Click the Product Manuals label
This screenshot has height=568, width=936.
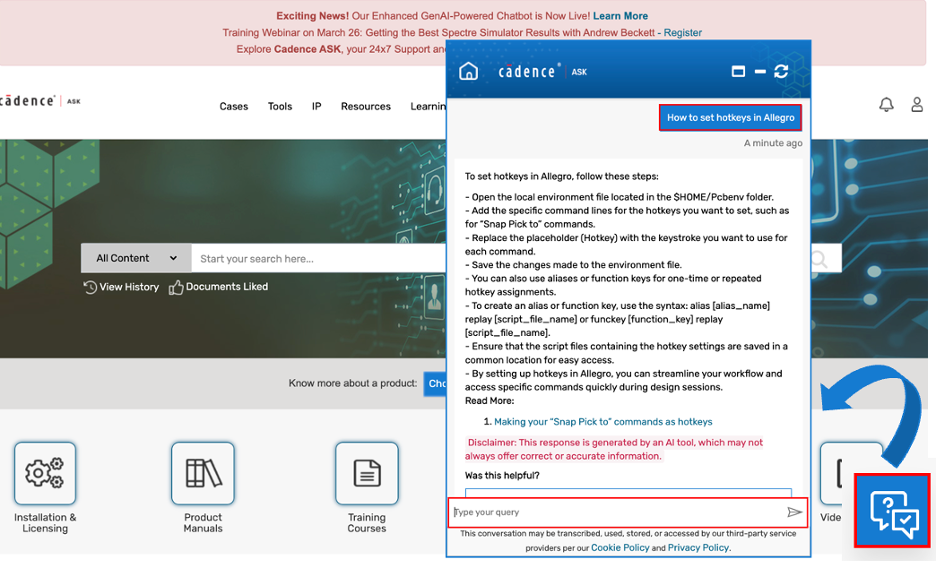(203, 523)
